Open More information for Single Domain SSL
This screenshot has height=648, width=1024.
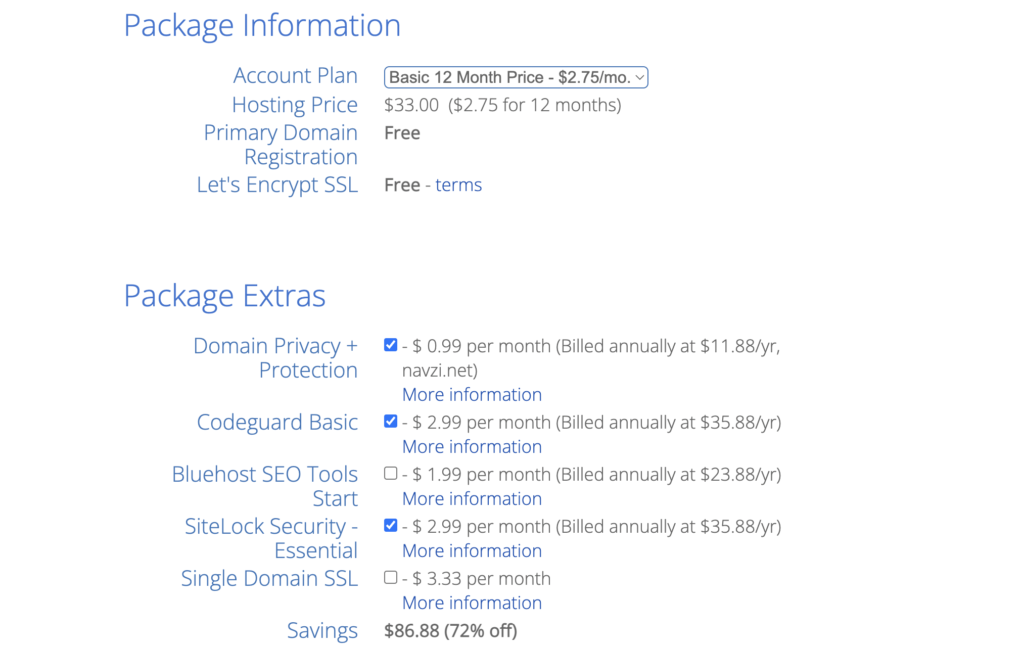click(x=472, y=602)
